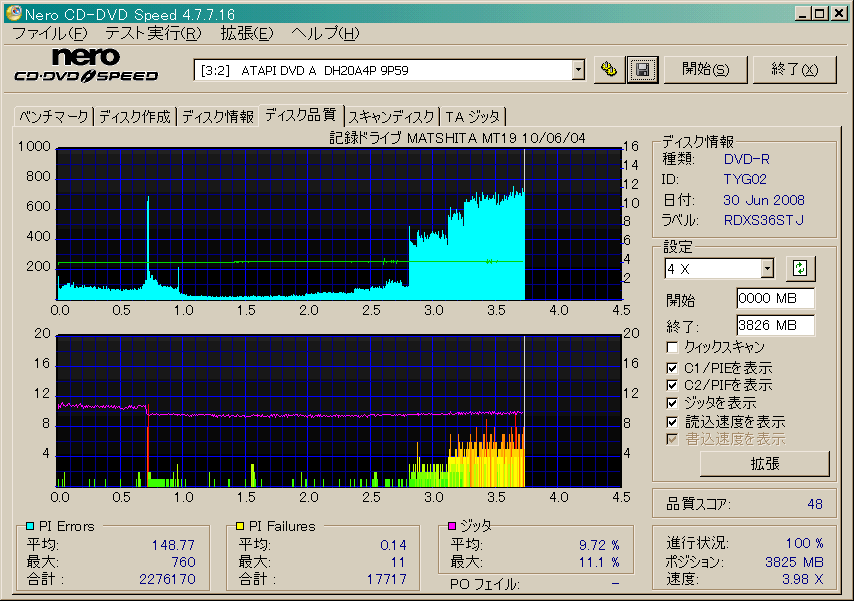Click the green refresh speed icon
Screen dimensions: 854x601
pos(800,268)
